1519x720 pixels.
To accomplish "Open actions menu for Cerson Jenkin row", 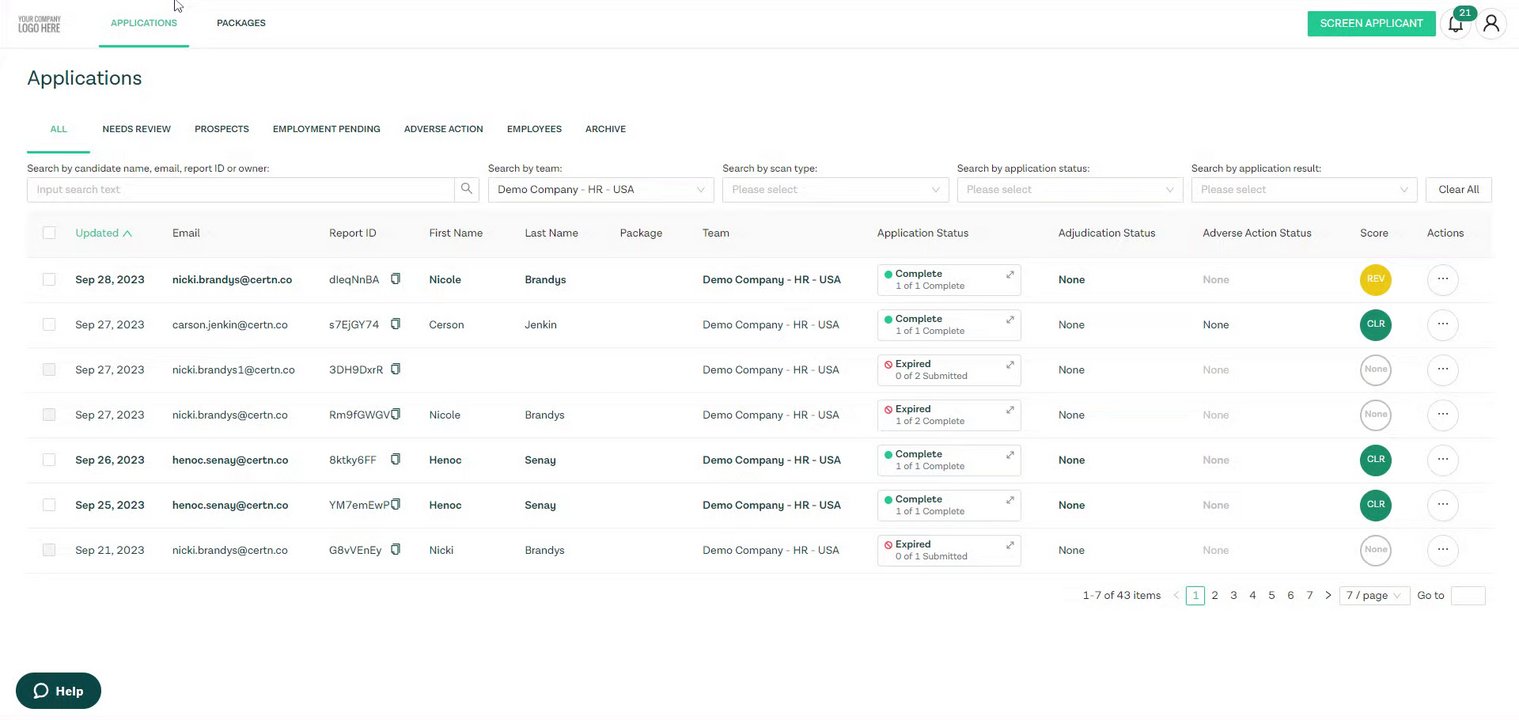I will pos(1442,324).
